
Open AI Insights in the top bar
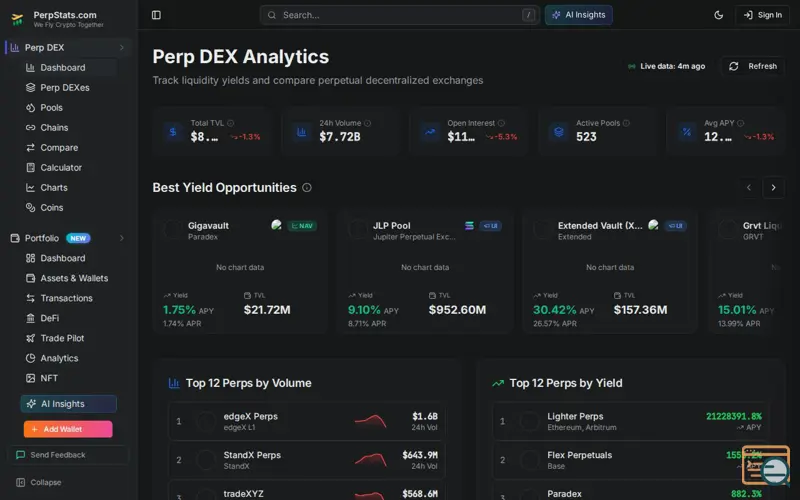point(579,15)
